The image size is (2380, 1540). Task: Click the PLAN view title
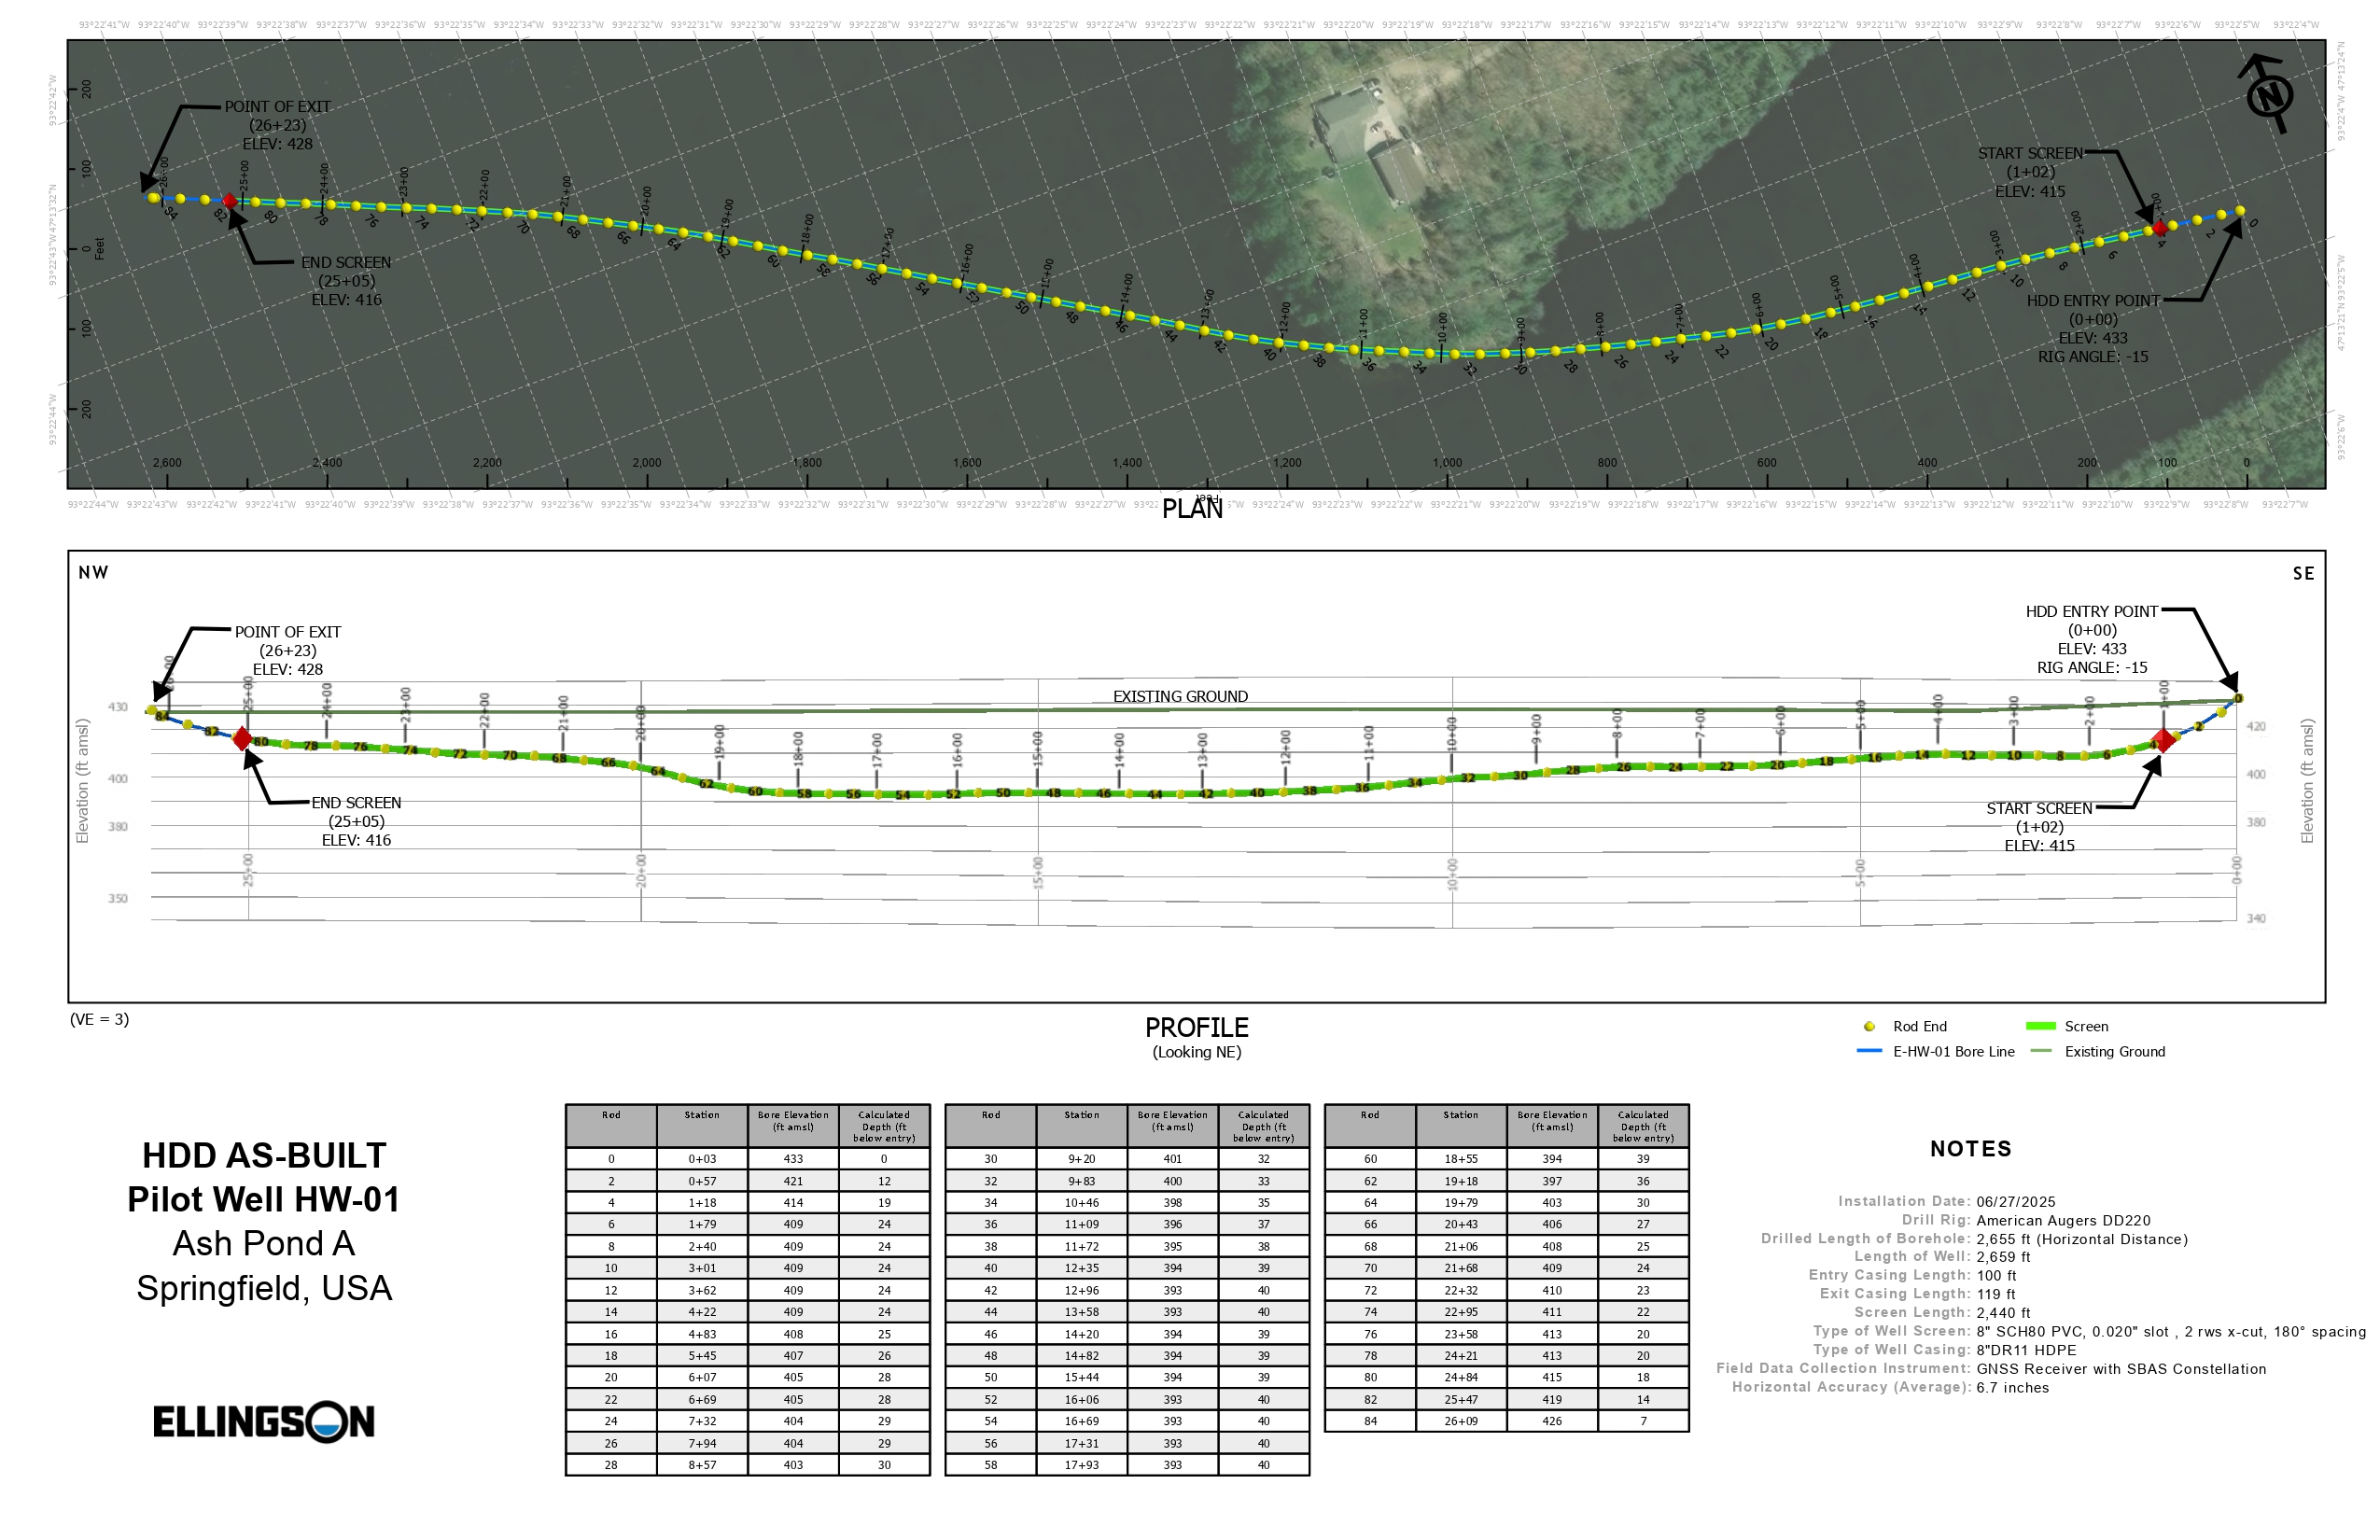click(x=1192, y=509)
